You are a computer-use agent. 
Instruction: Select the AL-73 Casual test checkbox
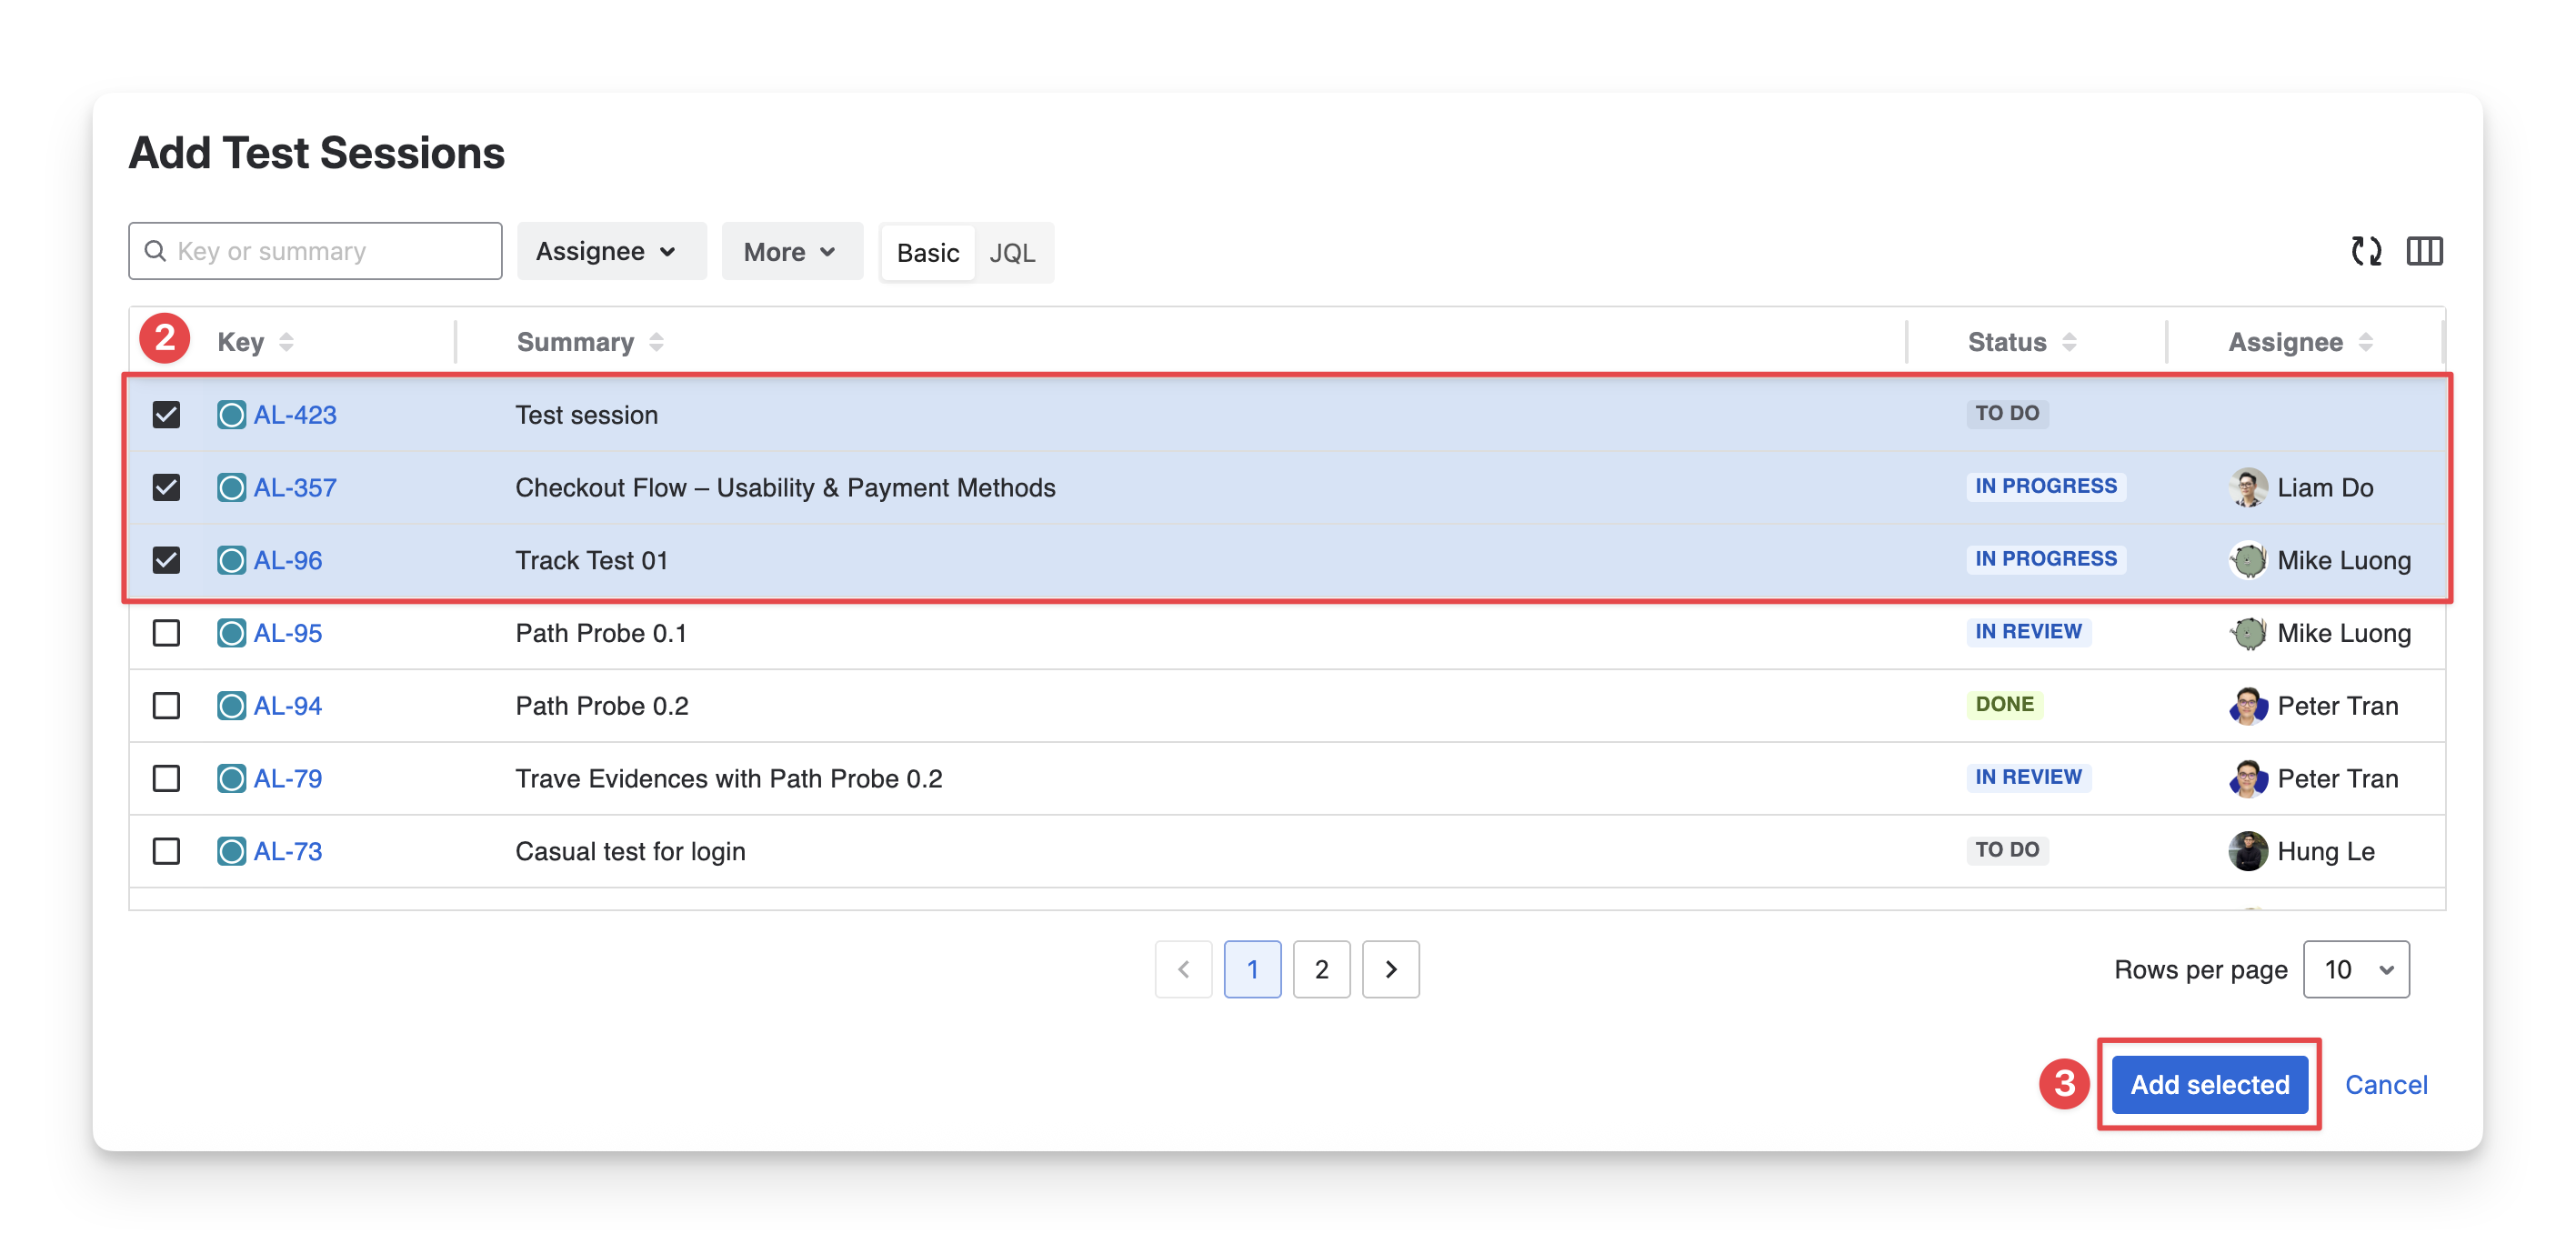(166, 851)
